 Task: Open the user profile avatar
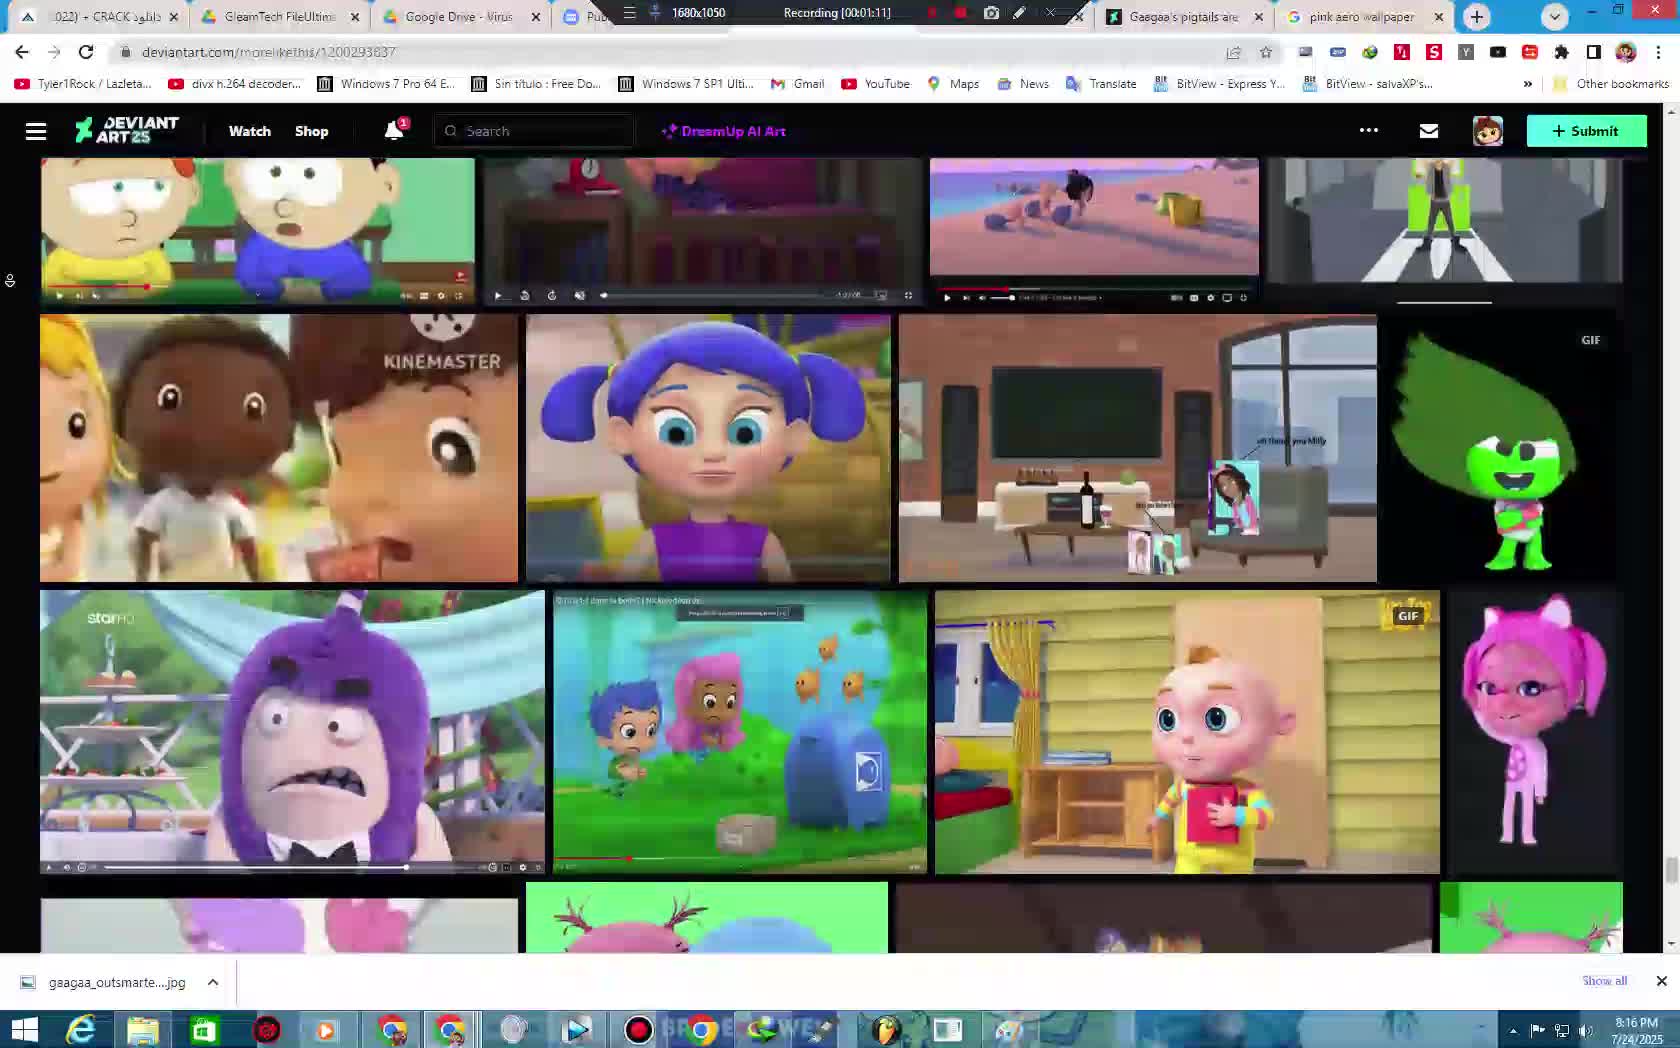[x=1487, y=131]
